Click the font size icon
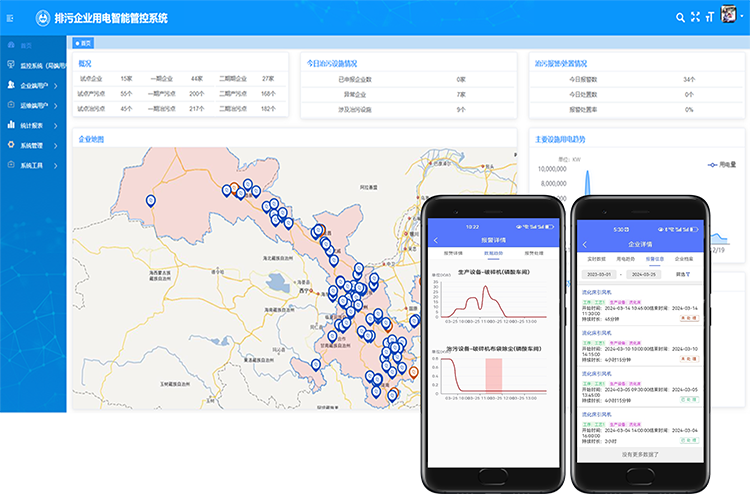The image size is (750, 494). coord(711,17)
